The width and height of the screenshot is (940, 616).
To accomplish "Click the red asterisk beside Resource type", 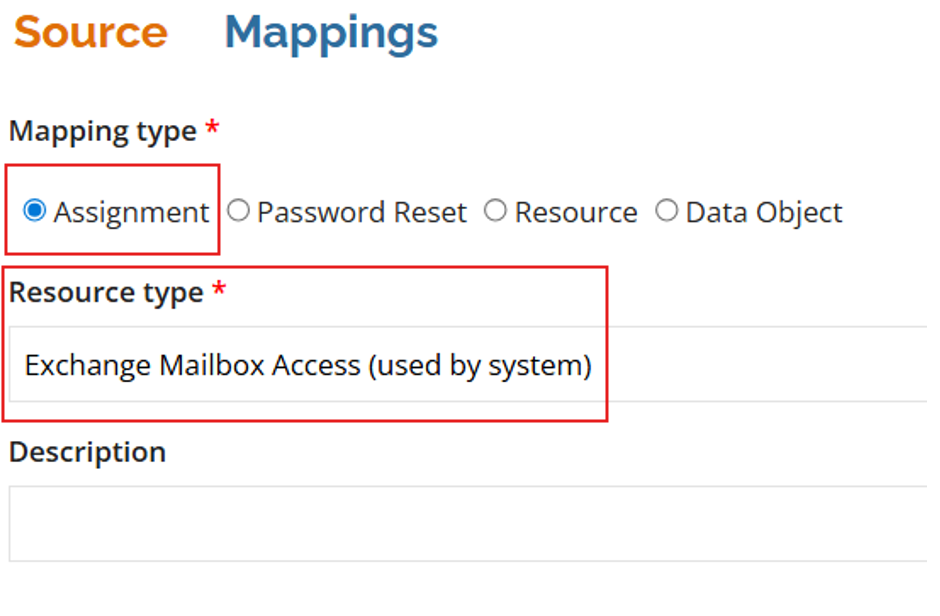I will (x=219, y=290).
